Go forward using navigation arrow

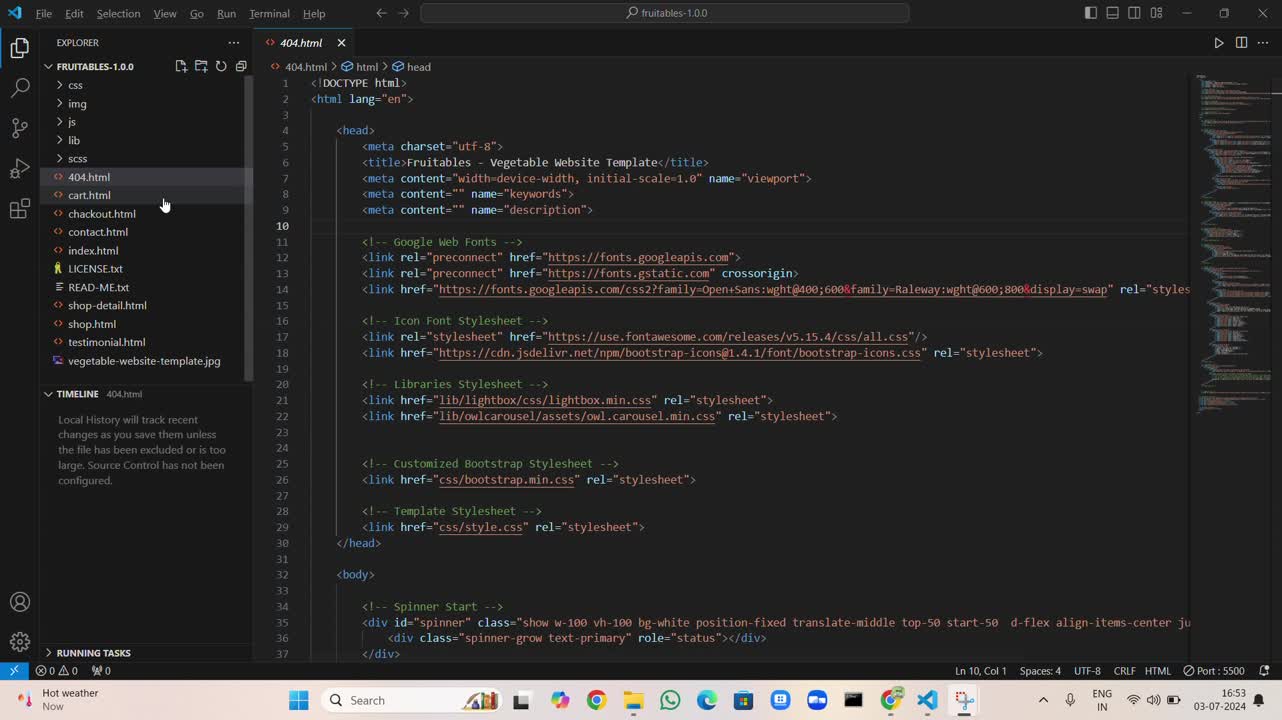point(404,13)
